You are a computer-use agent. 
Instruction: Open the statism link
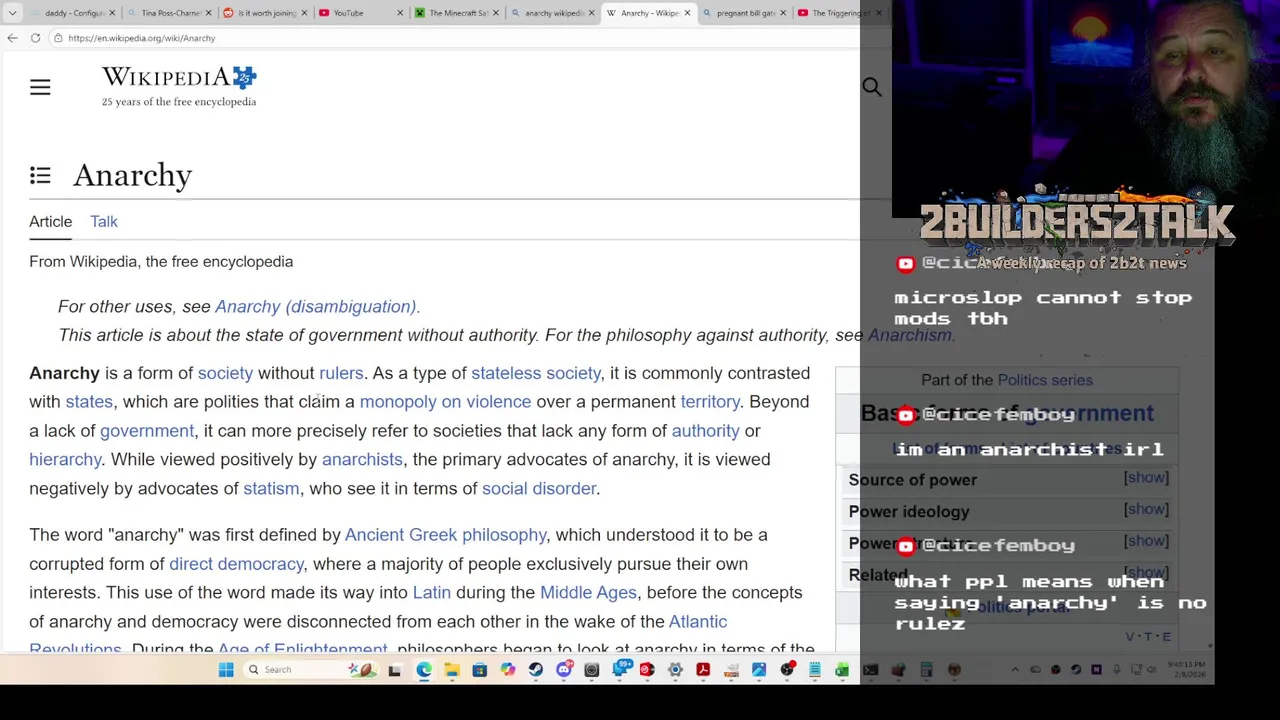tap(271, 489)
